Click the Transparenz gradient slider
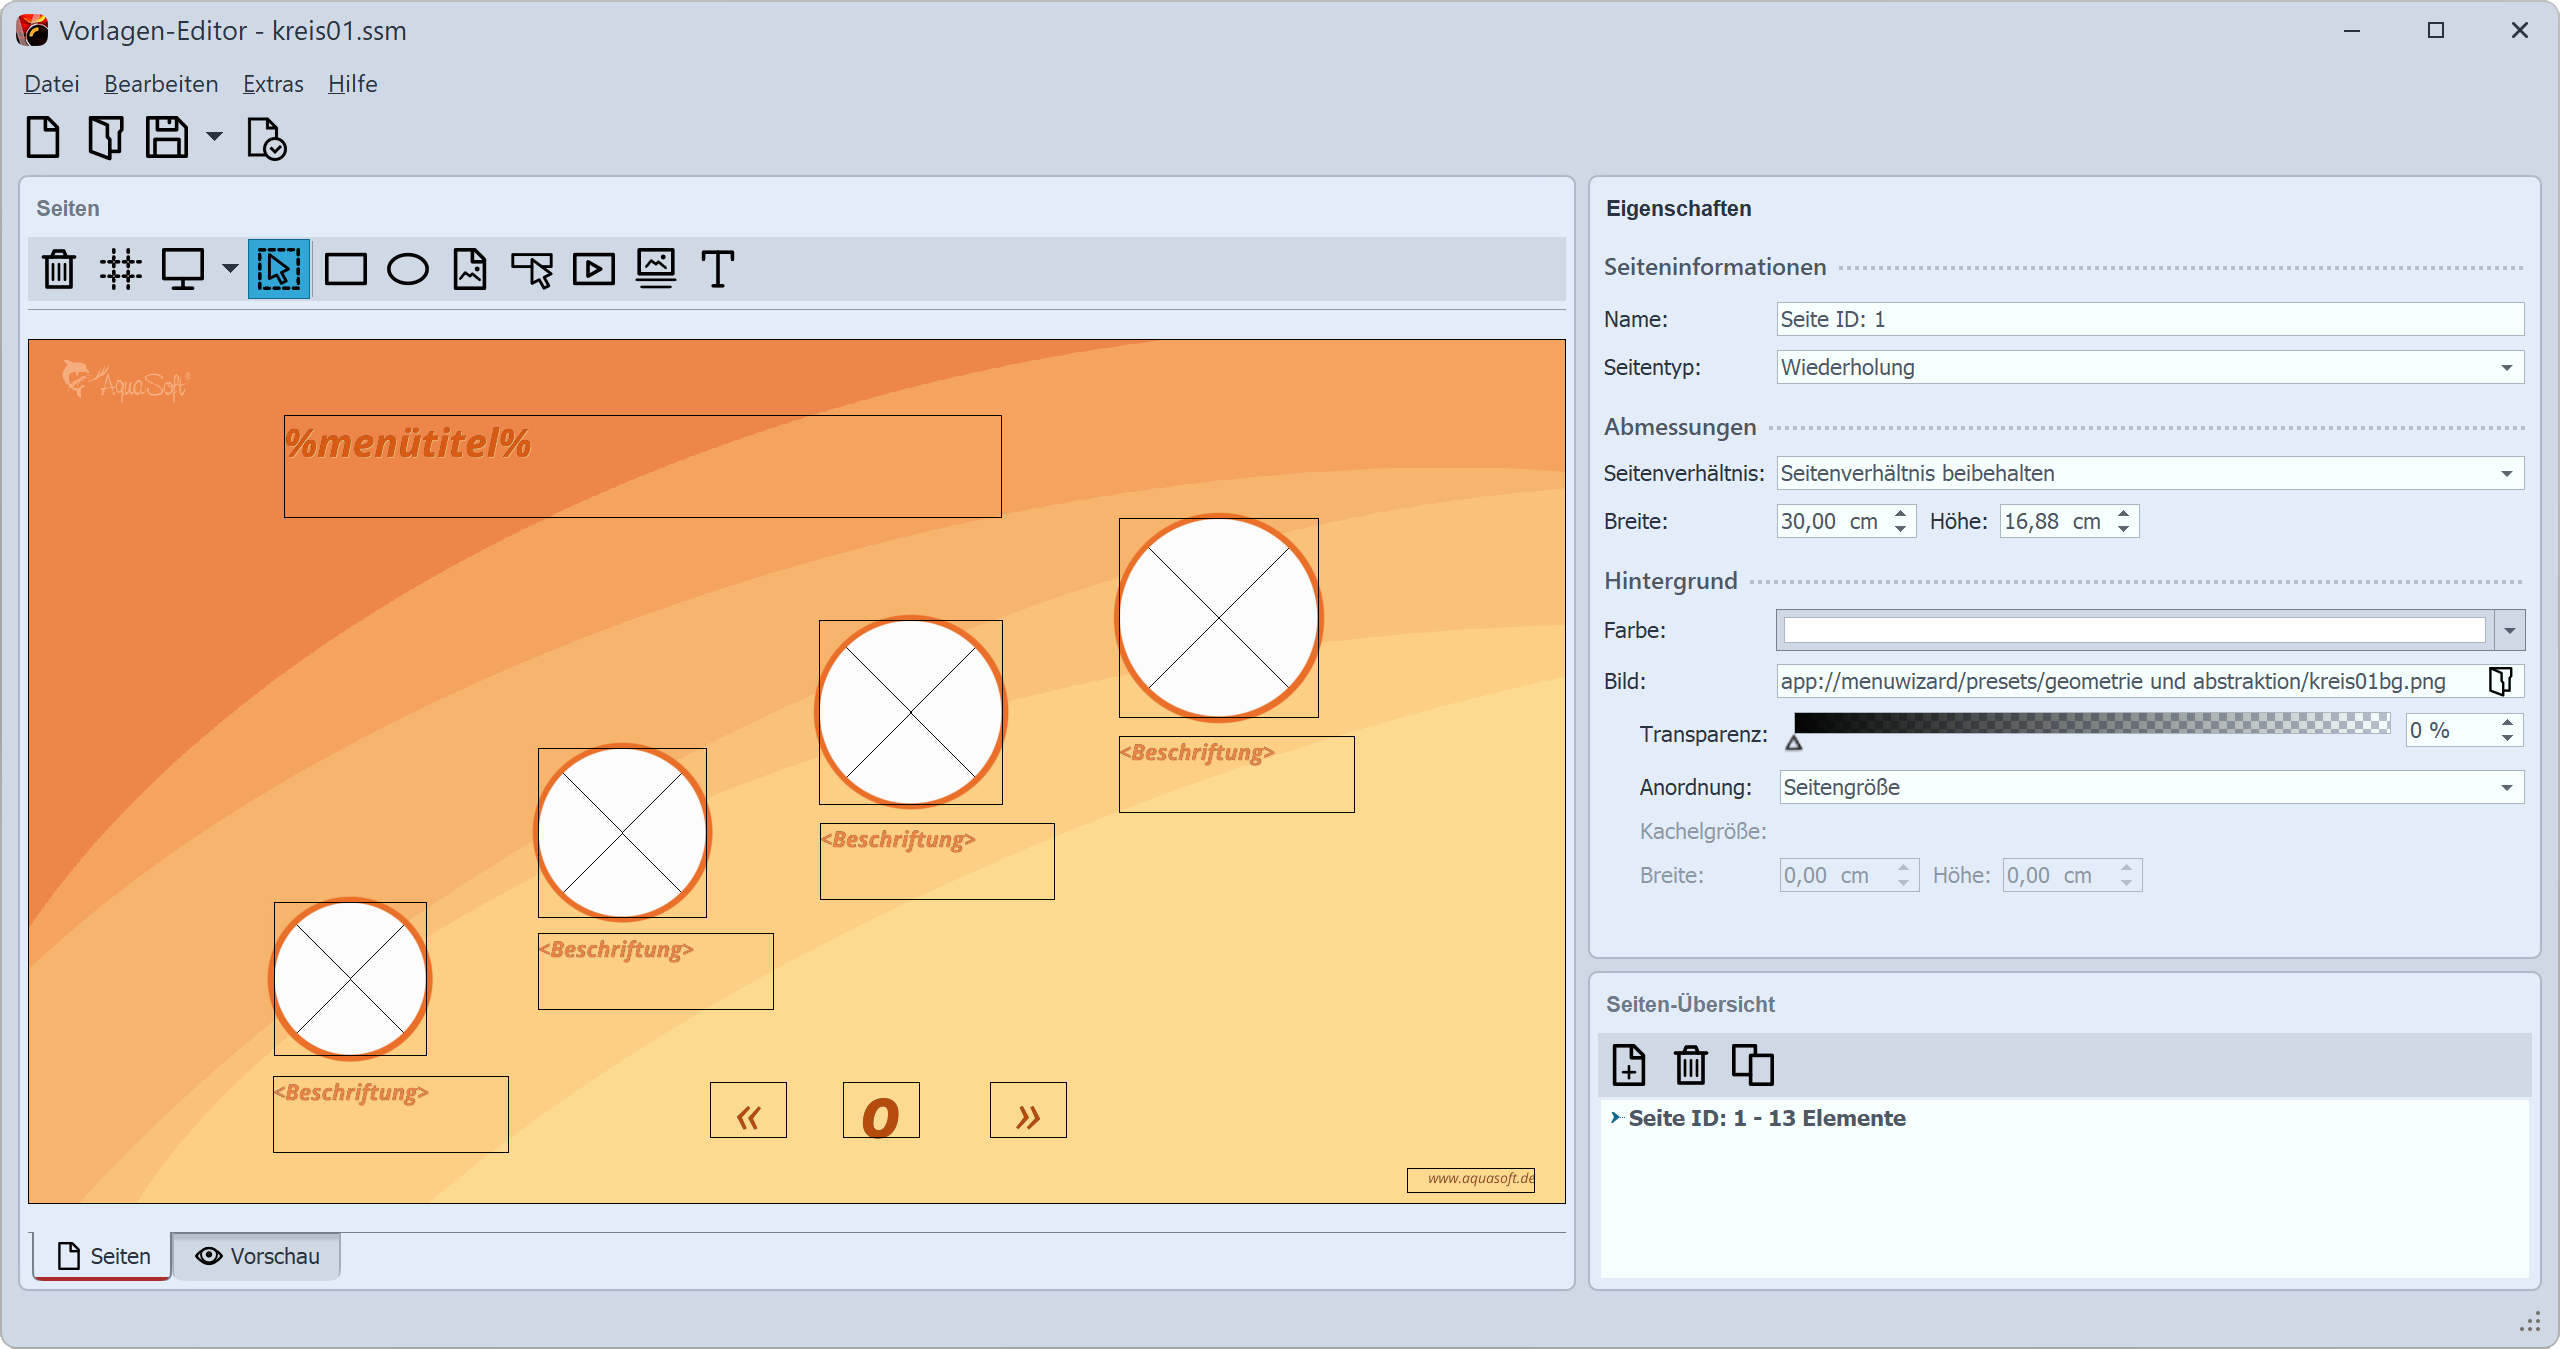This screenshot has height=1349, width=2560. tap(2091, 724)
